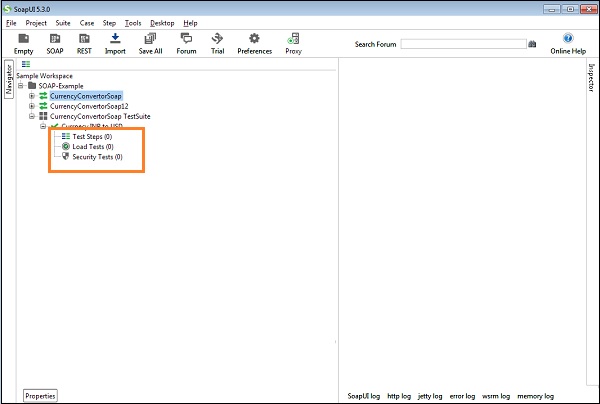Click the TestSuite grid icon

tap(43, 116)
